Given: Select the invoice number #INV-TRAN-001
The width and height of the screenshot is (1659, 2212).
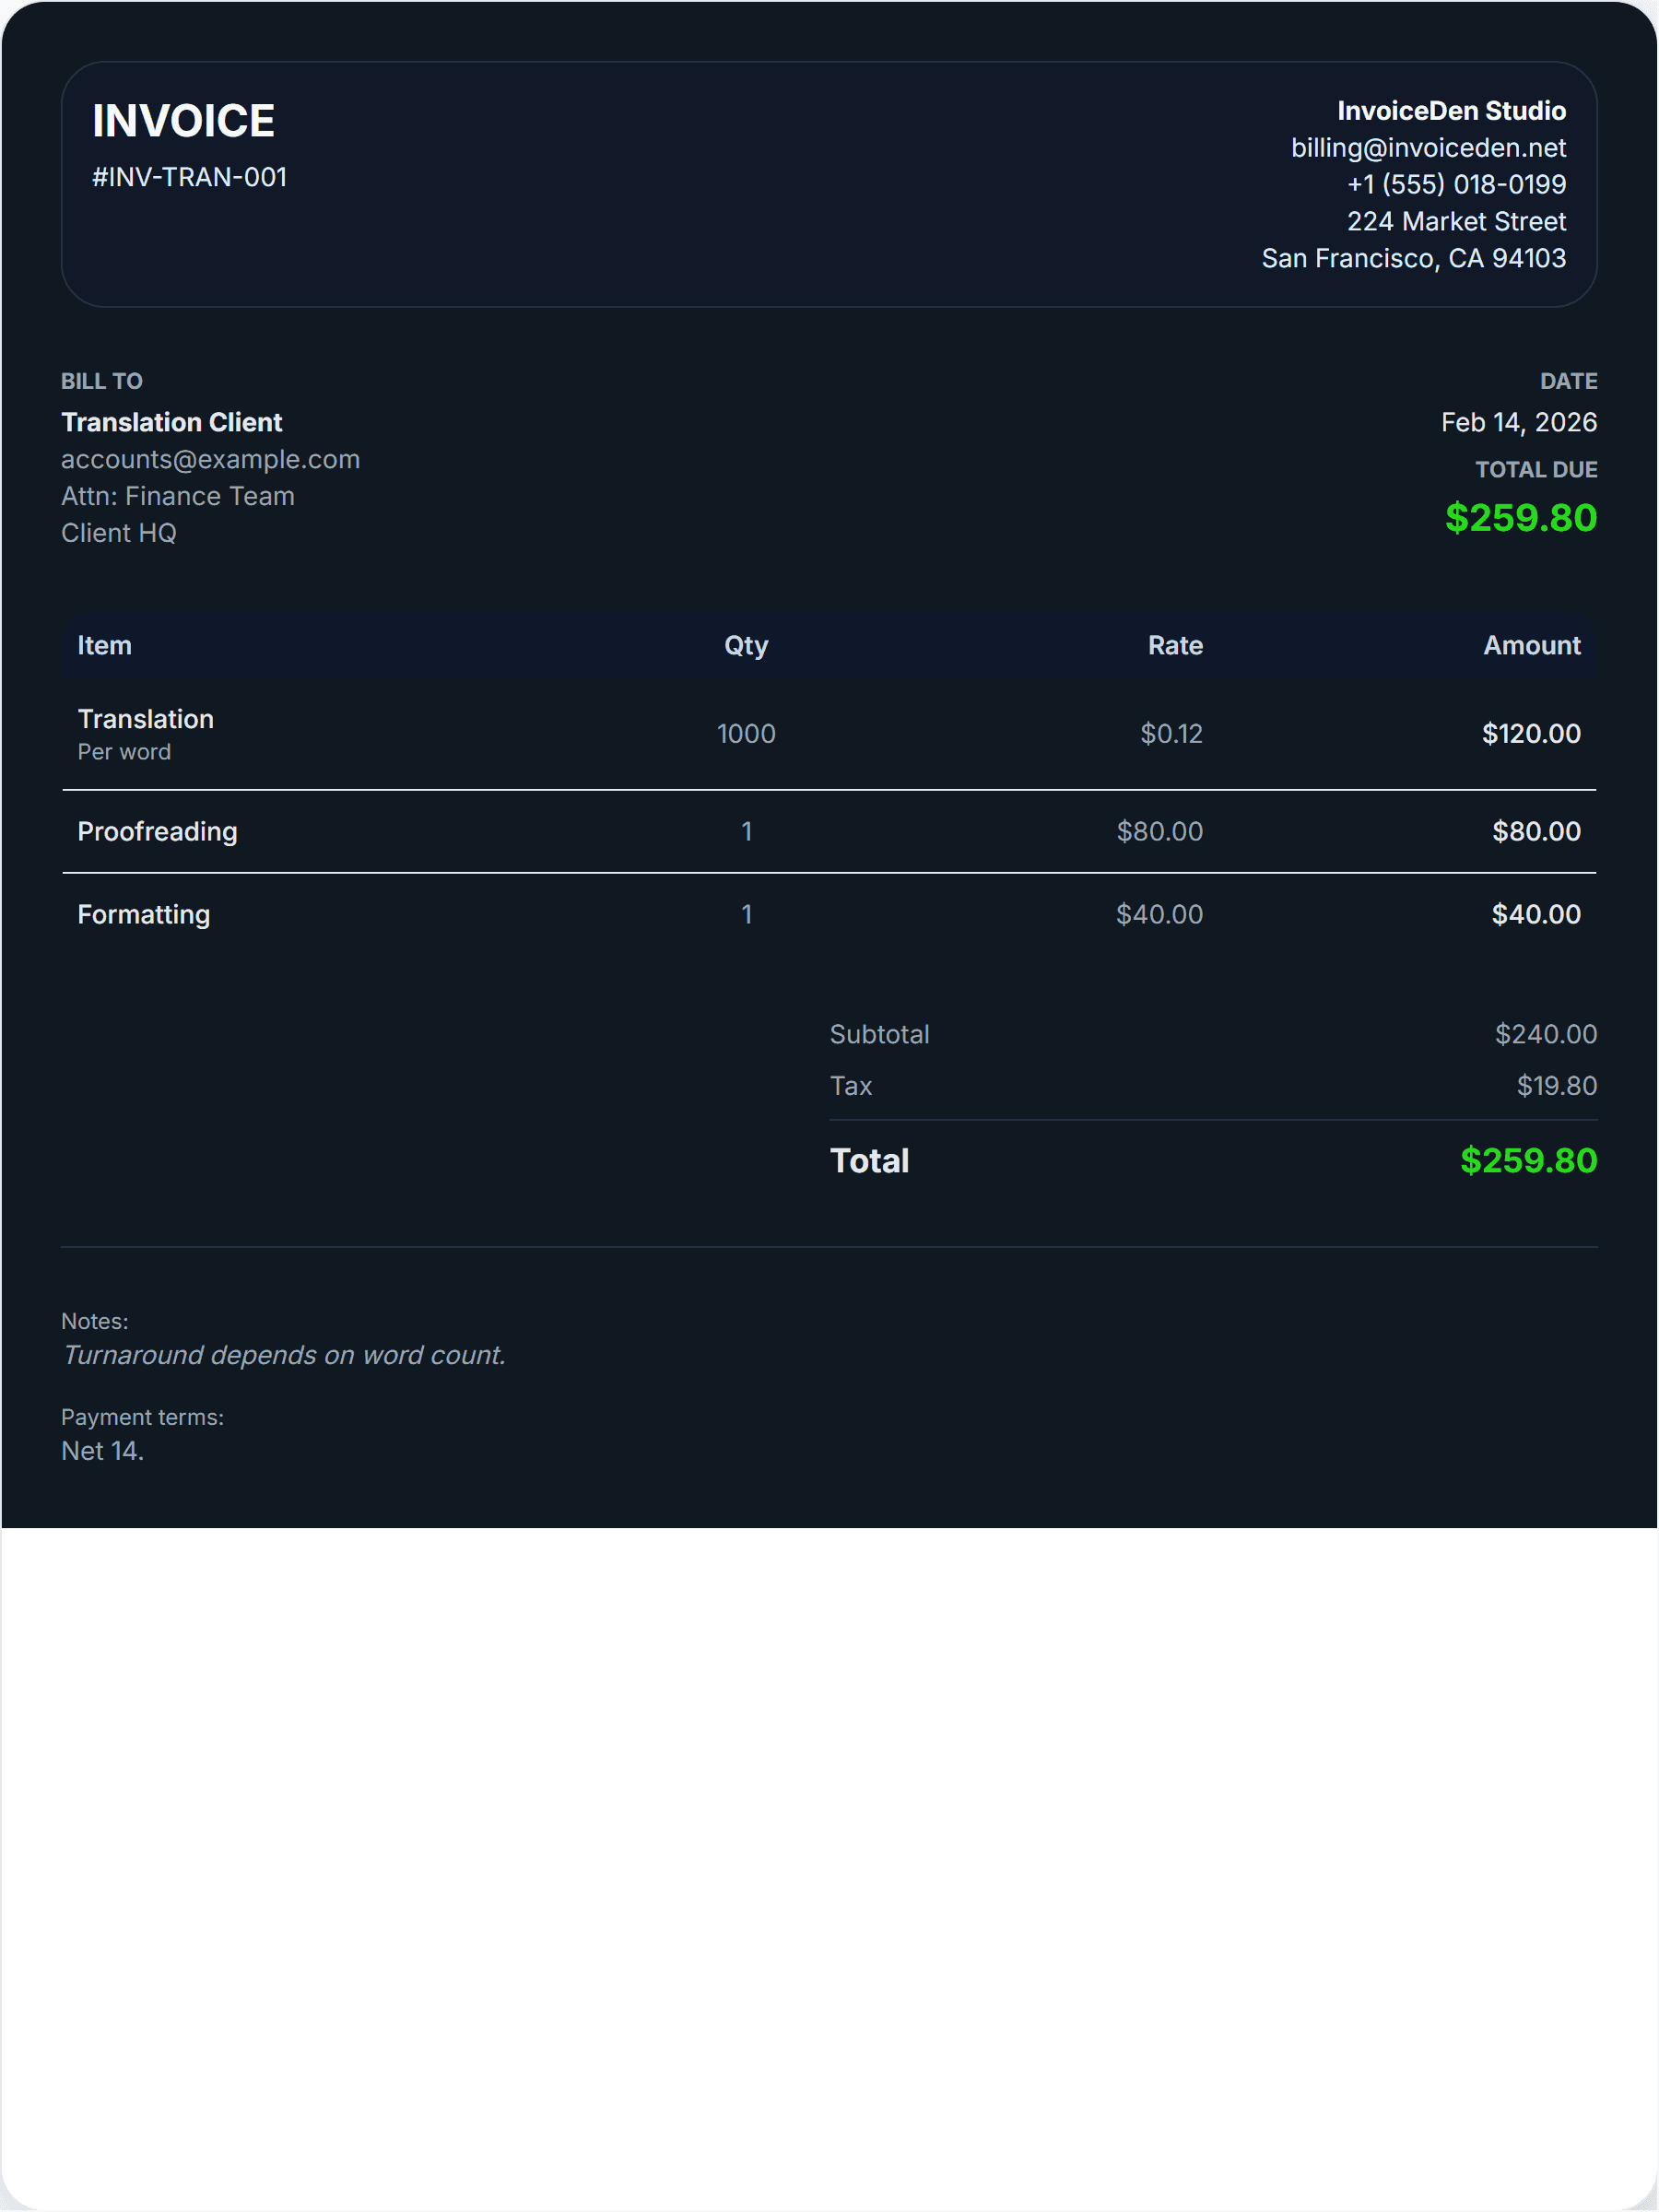Looking at the screenshot, I should click(189, 177).
